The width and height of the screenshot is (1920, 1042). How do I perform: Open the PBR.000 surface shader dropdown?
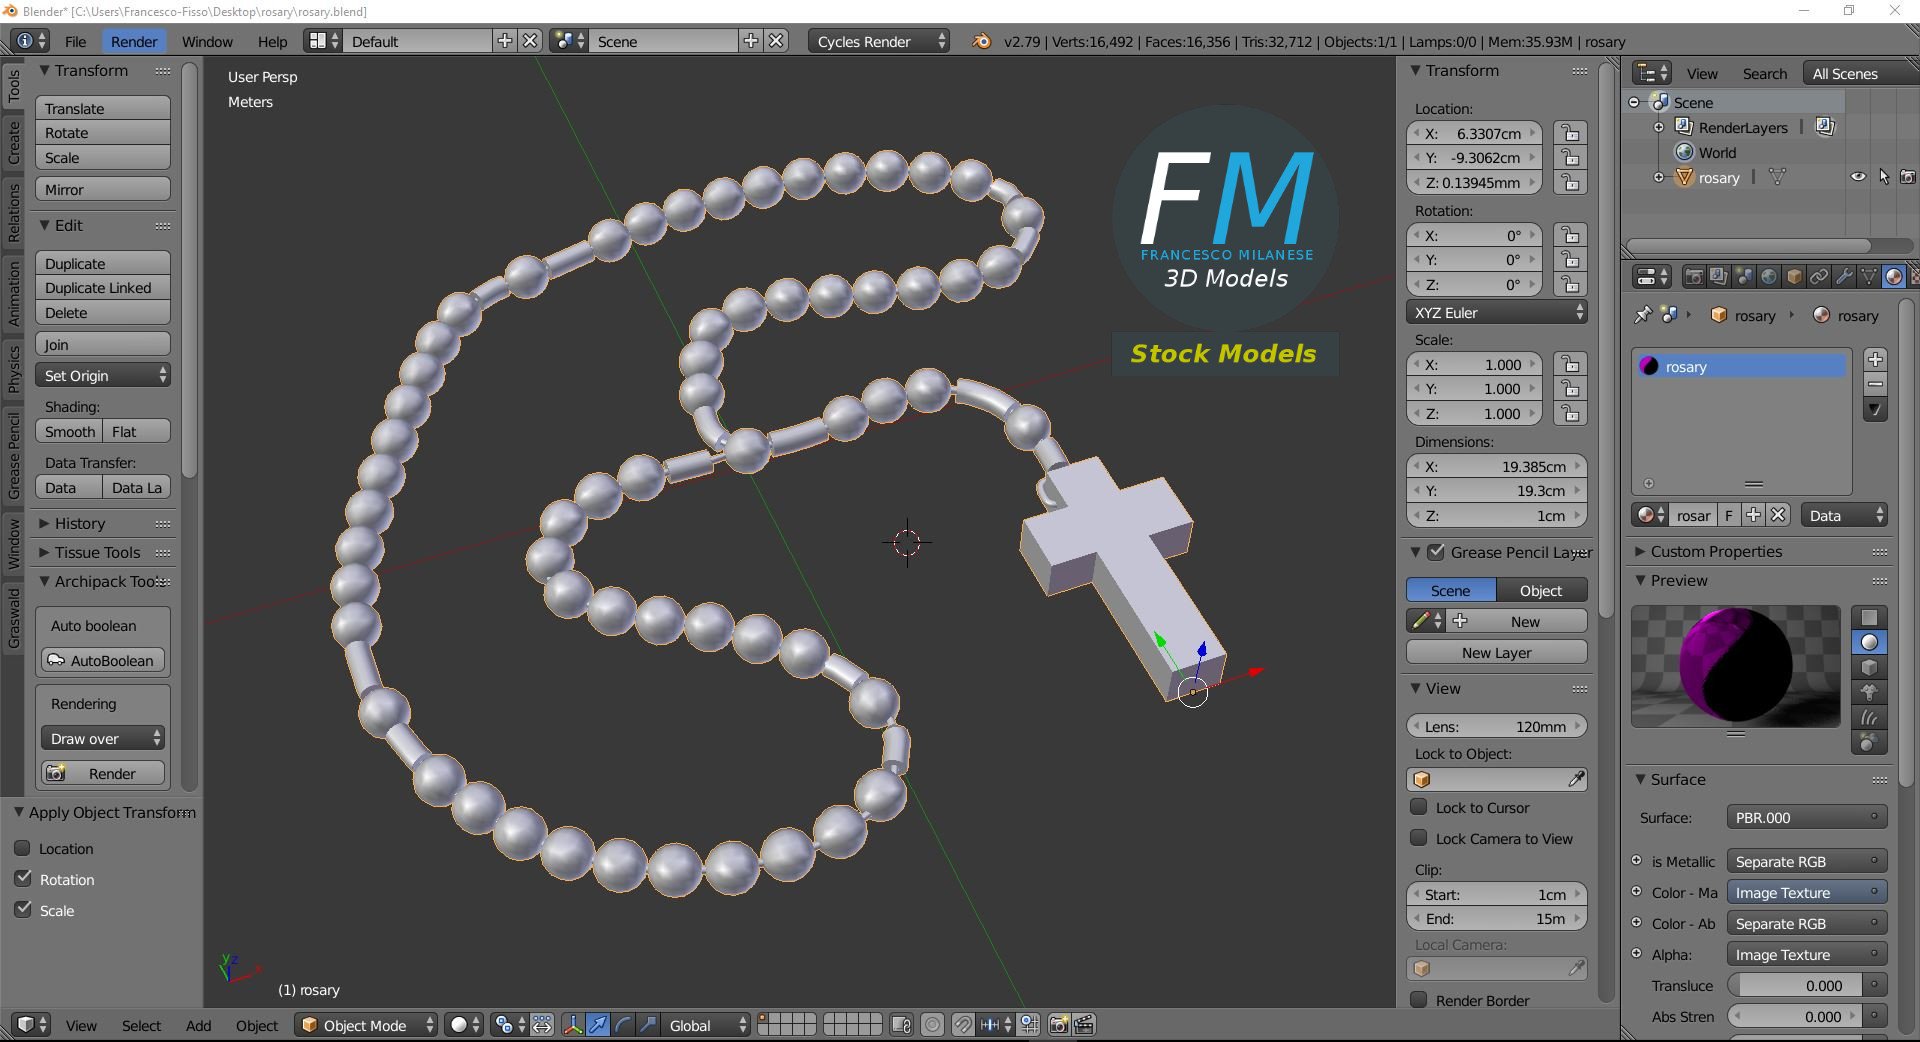click(x=1806, y=817)
